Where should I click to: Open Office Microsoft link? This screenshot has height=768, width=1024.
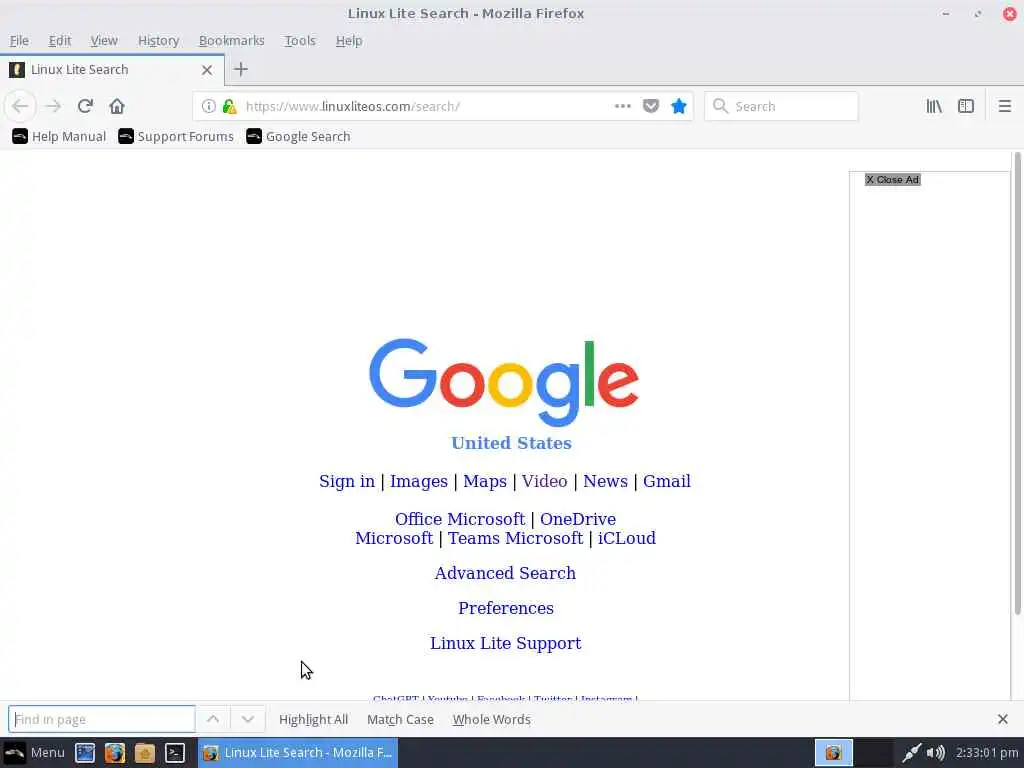point(460,519)
